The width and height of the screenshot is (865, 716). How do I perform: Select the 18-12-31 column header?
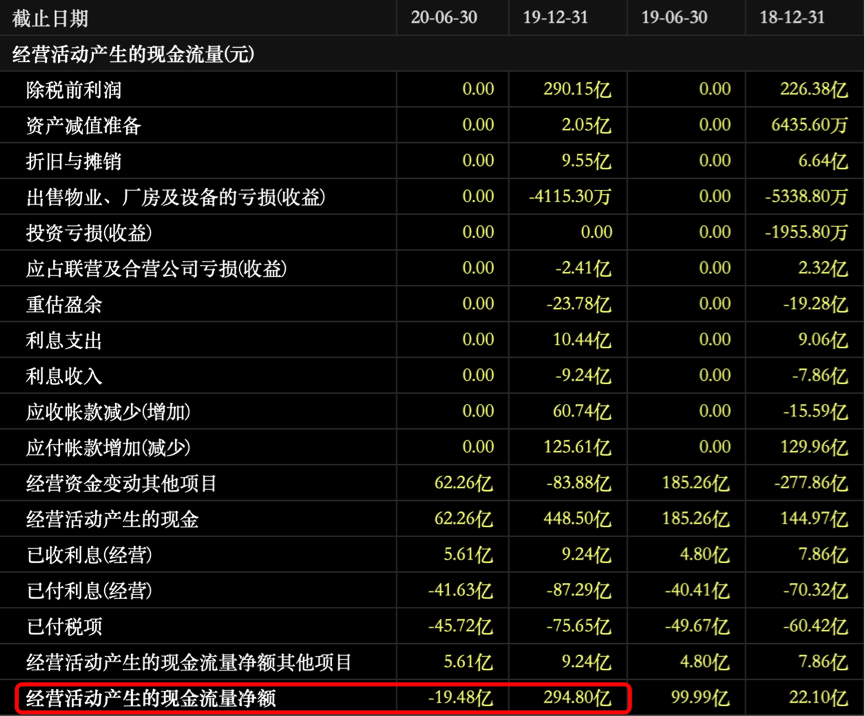(792, 18)
